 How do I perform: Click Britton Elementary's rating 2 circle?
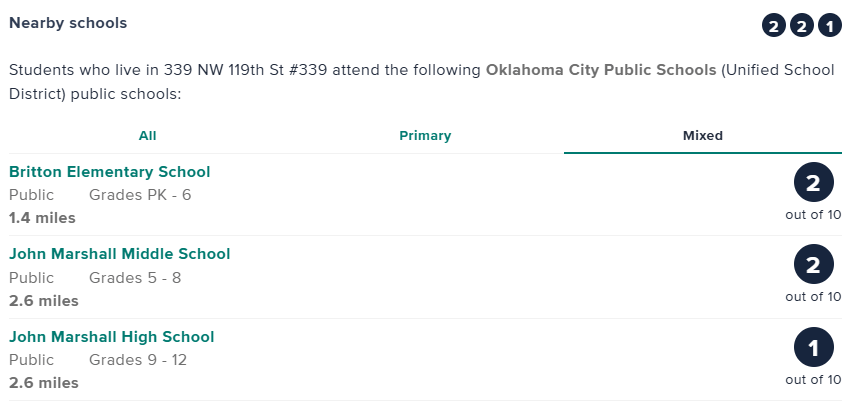[x=813, y=183]
